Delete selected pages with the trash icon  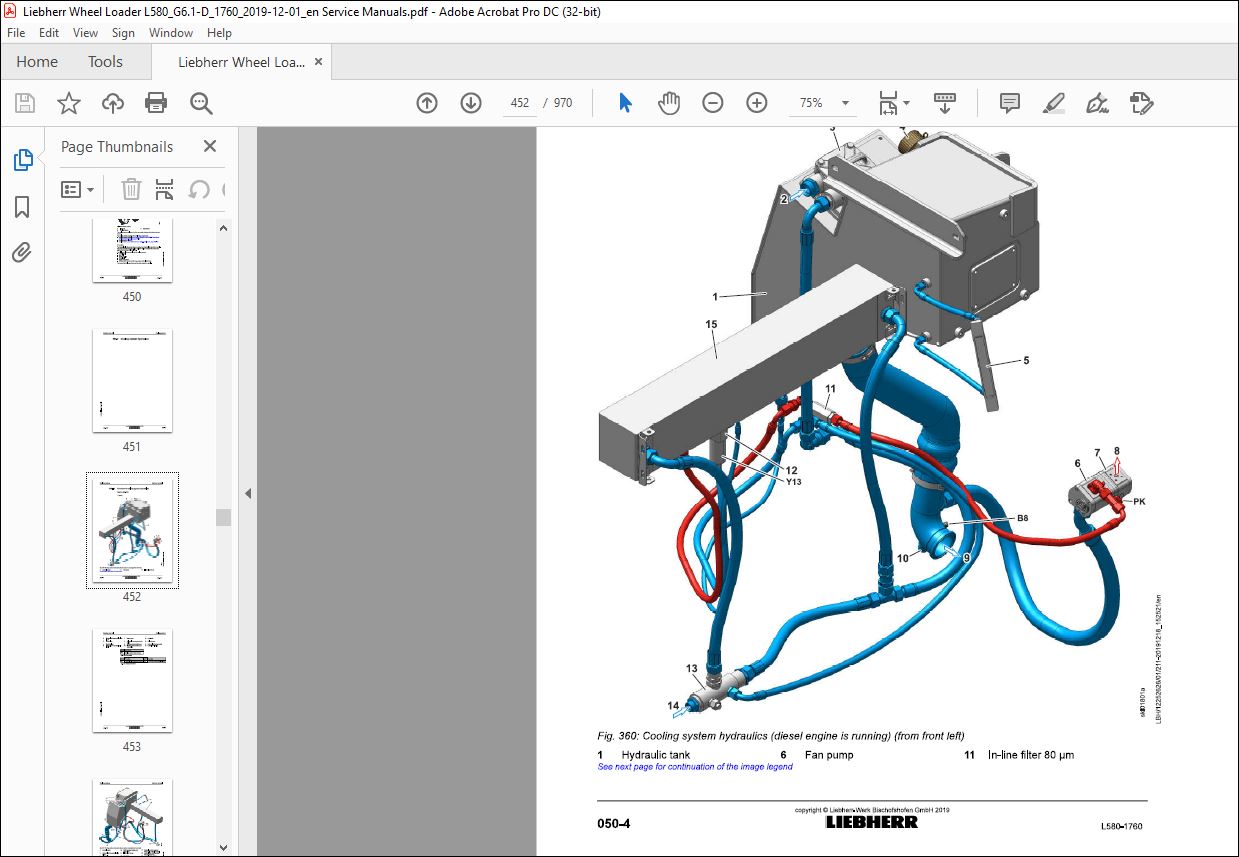coord(131,189)
